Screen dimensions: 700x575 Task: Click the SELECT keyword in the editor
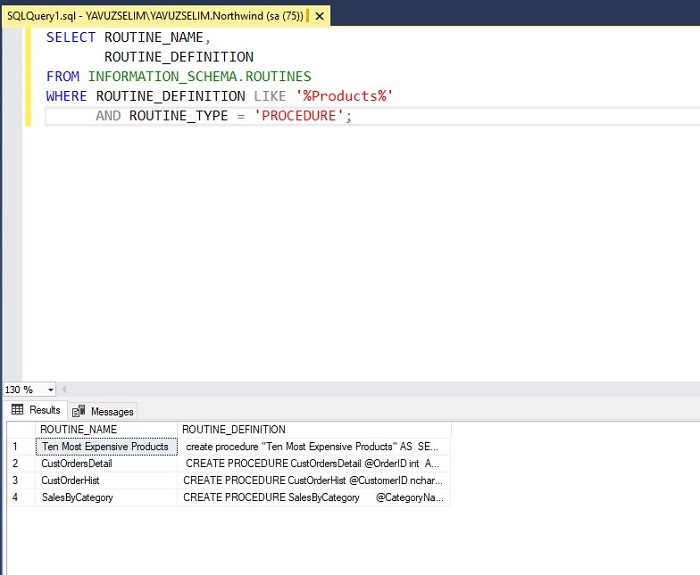click(x=71, y=37)
